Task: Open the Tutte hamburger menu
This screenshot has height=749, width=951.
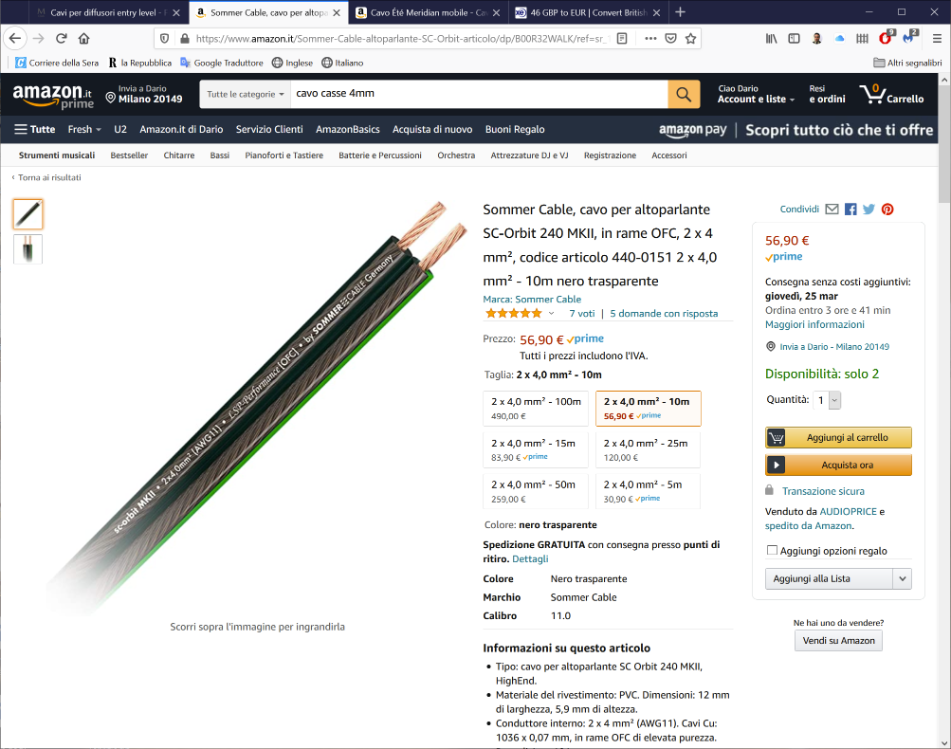Action: click(35, 129)
